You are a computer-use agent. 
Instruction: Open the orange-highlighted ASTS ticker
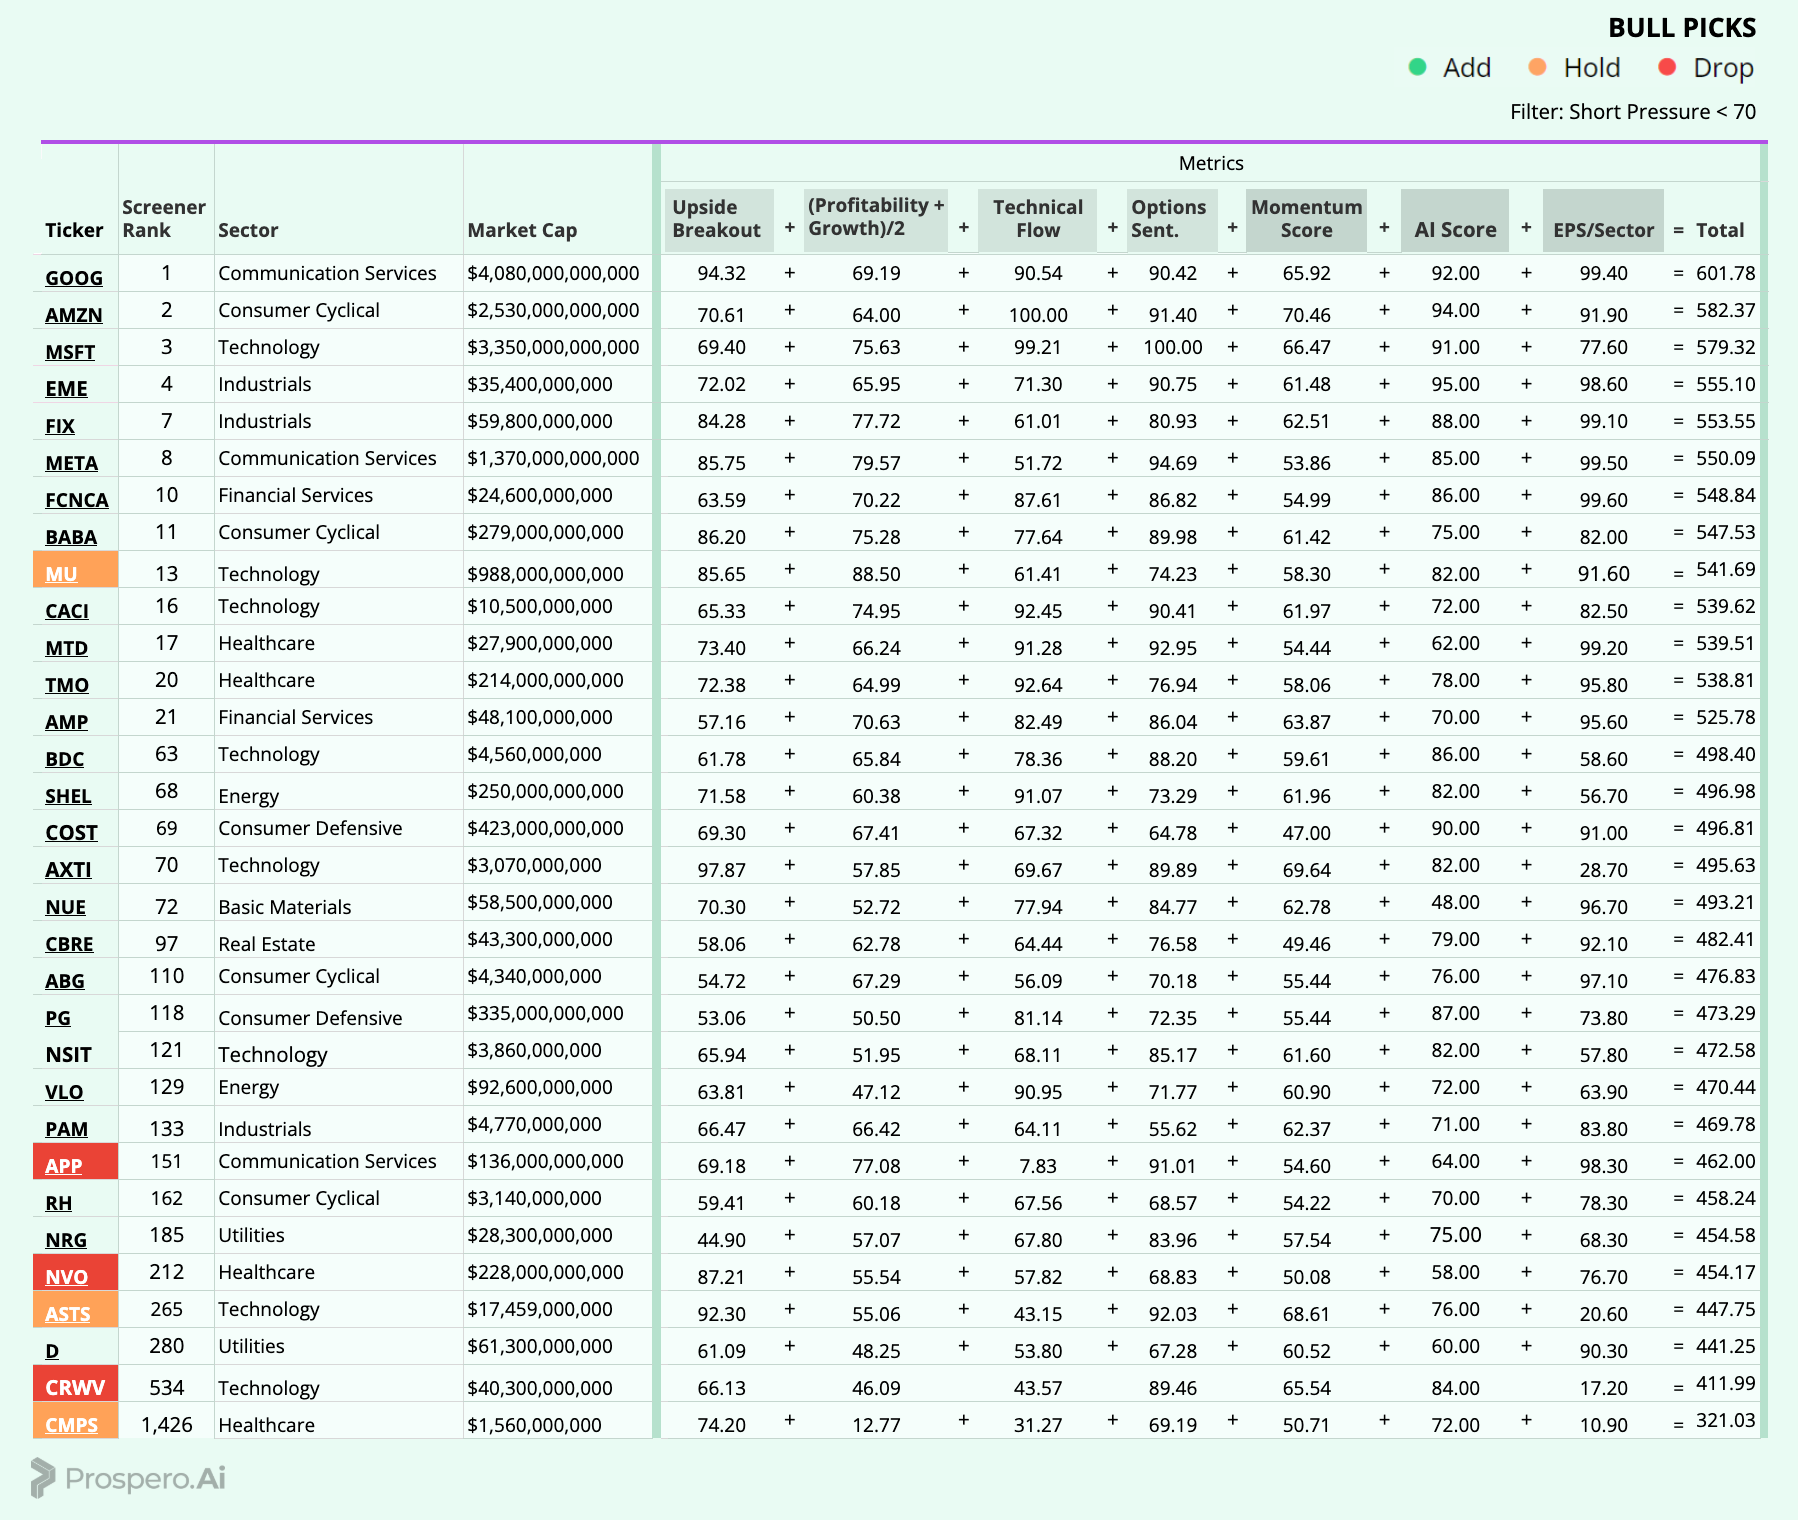point(68,1314)
